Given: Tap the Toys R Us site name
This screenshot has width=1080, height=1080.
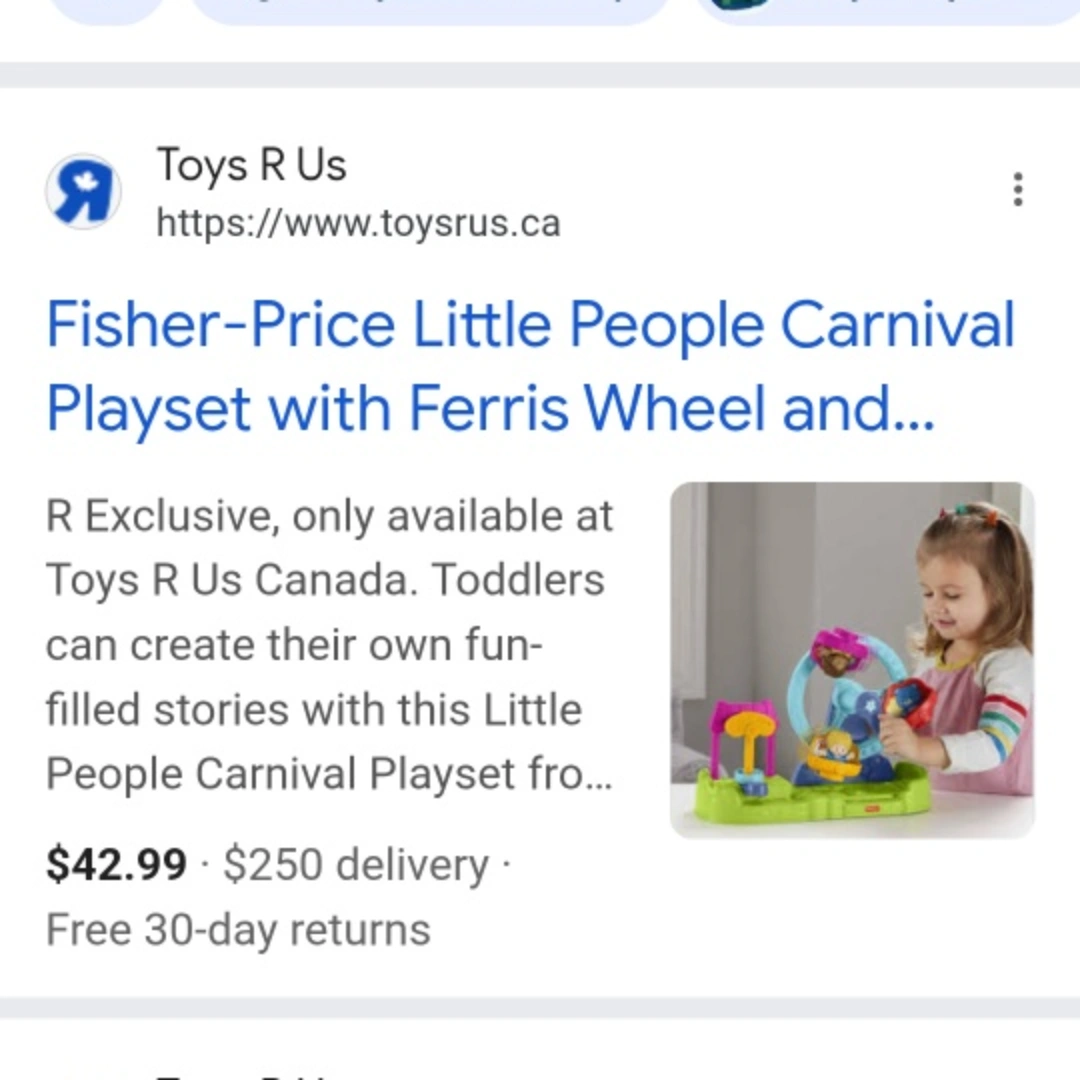Looking at the screenshot, I should (251, 165).
